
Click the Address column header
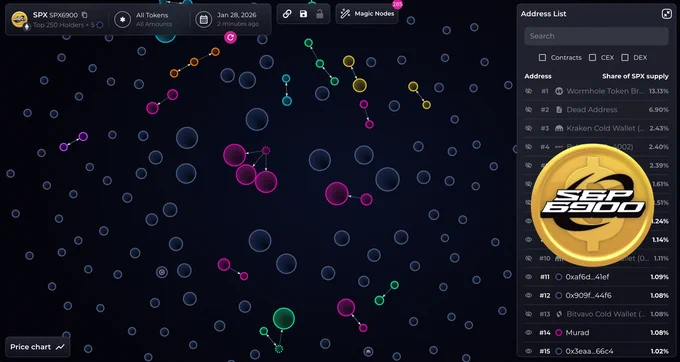point(538,76)
